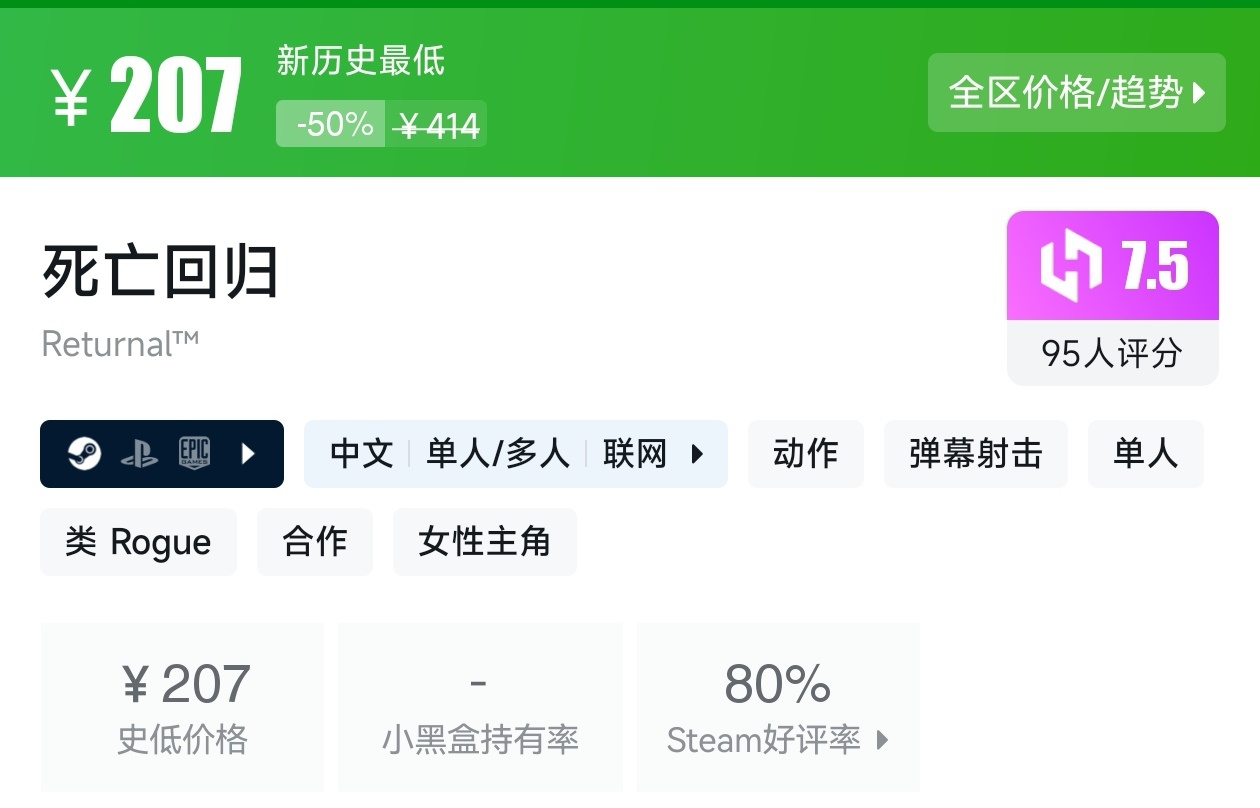Click the 死亡回归 game title
This screenshot has width=1260, height=808.
[x=160, y=272]
